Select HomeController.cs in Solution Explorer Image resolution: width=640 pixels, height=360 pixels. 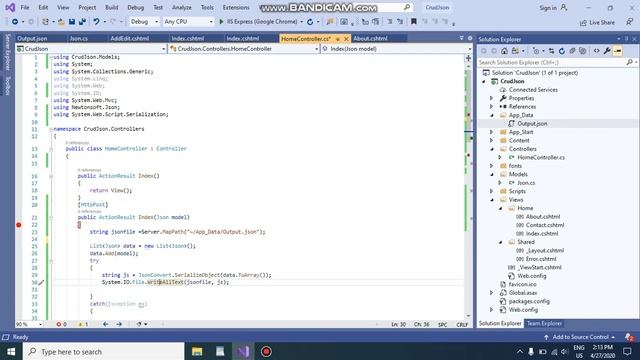(x=541, y=158)
